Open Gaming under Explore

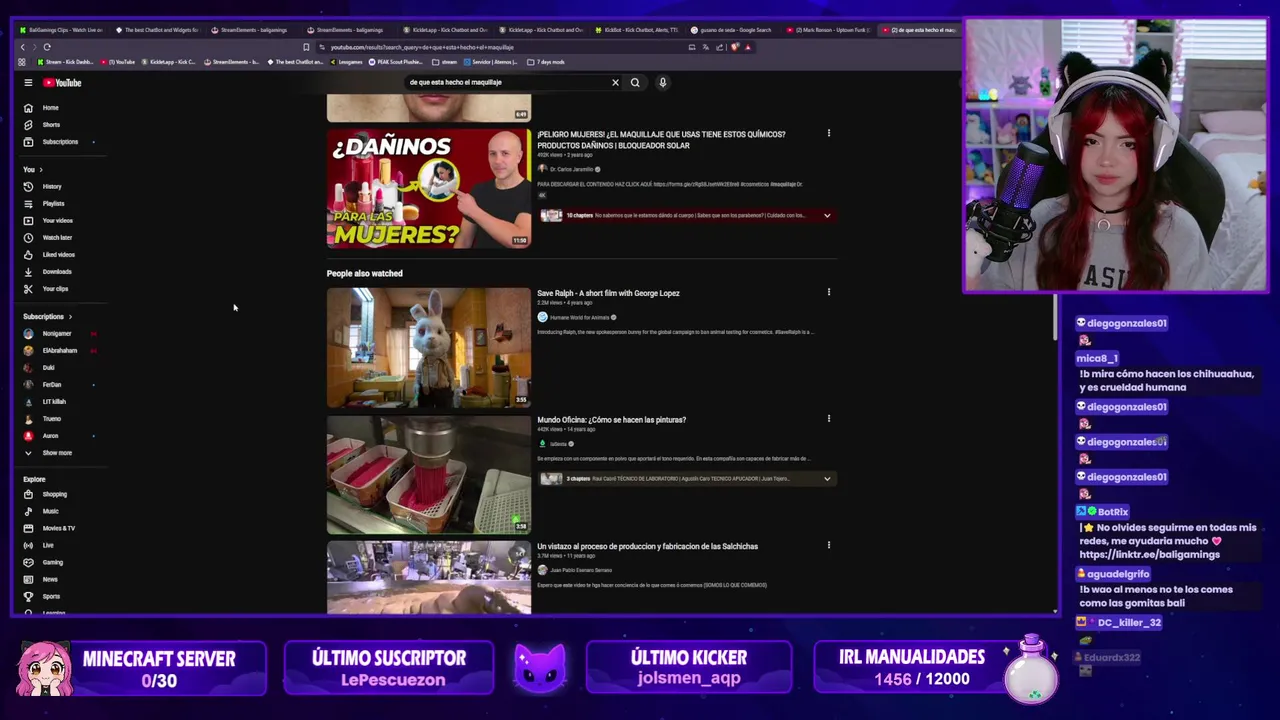[x=43, y=563]
